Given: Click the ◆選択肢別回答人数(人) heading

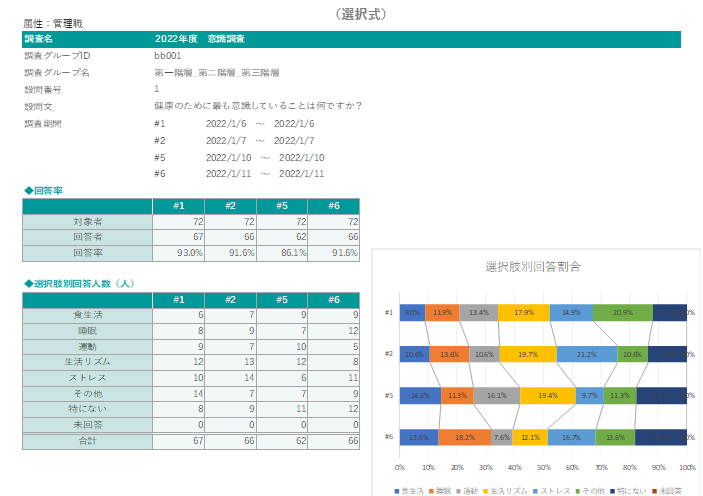Looking at the screenshot, I should (79, 284).
